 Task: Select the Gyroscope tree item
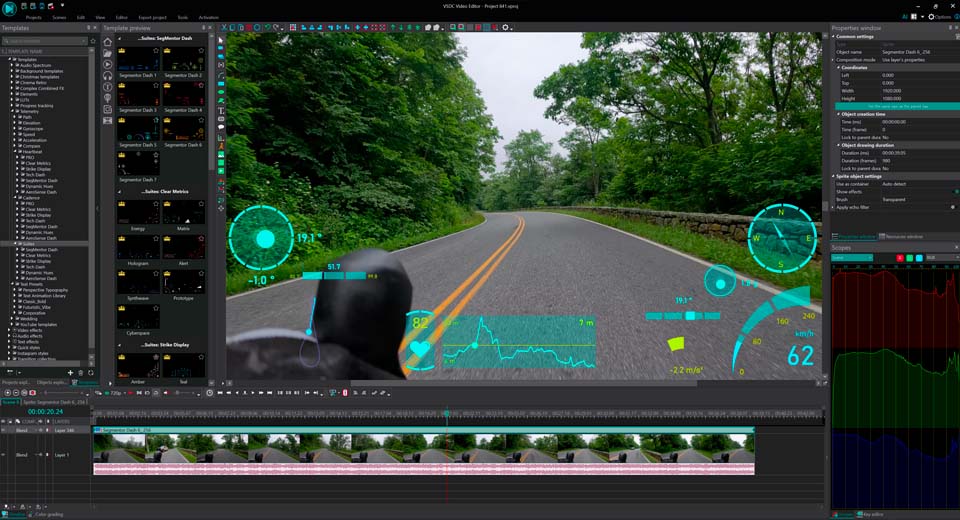pos(32,129)
